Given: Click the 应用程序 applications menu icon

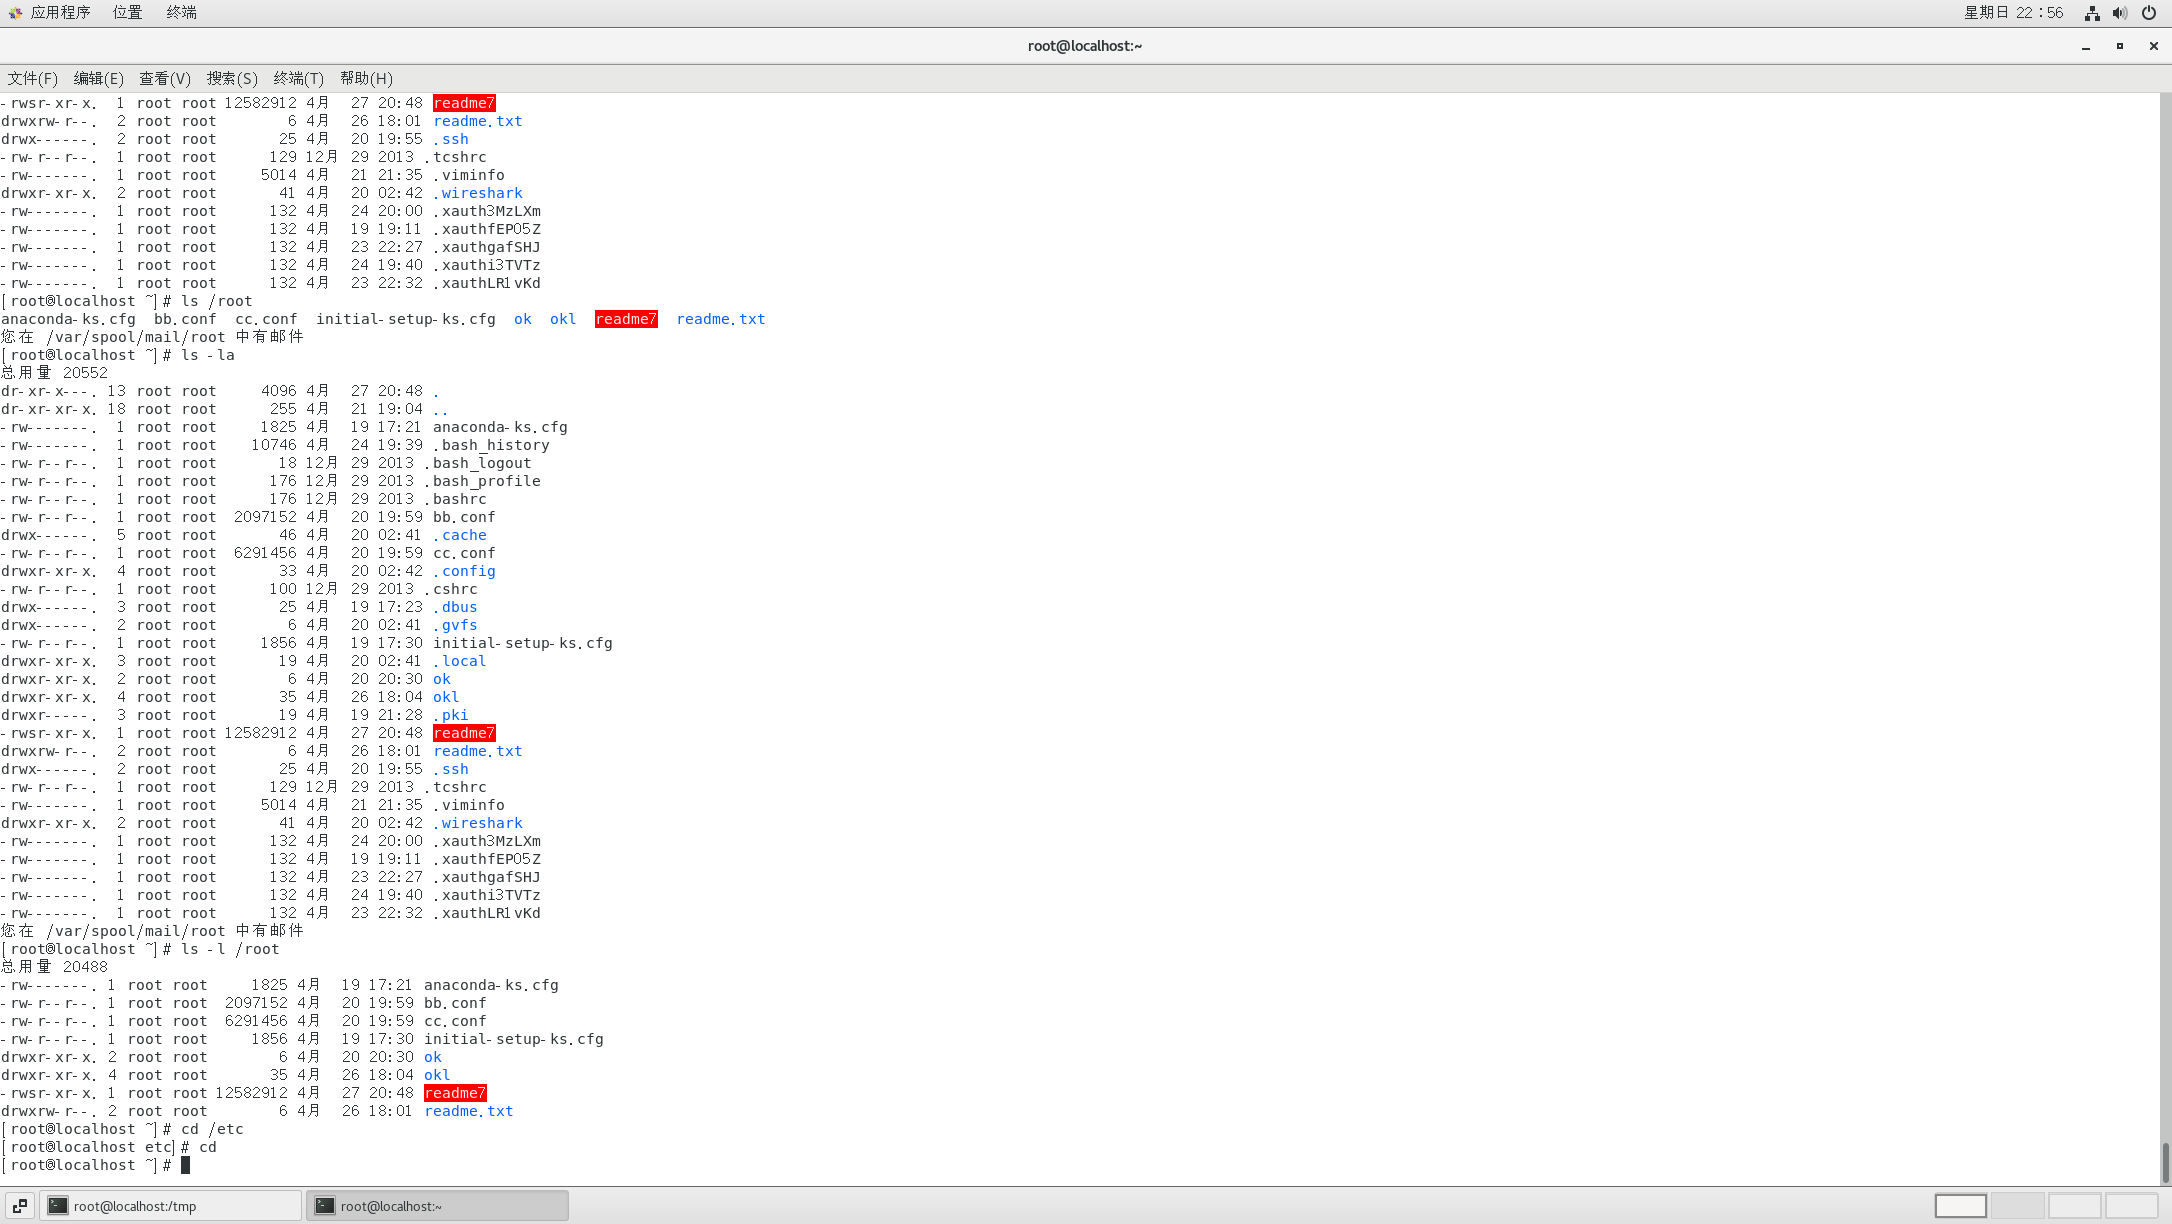Looking at the screenshot, I should [15, 13].
